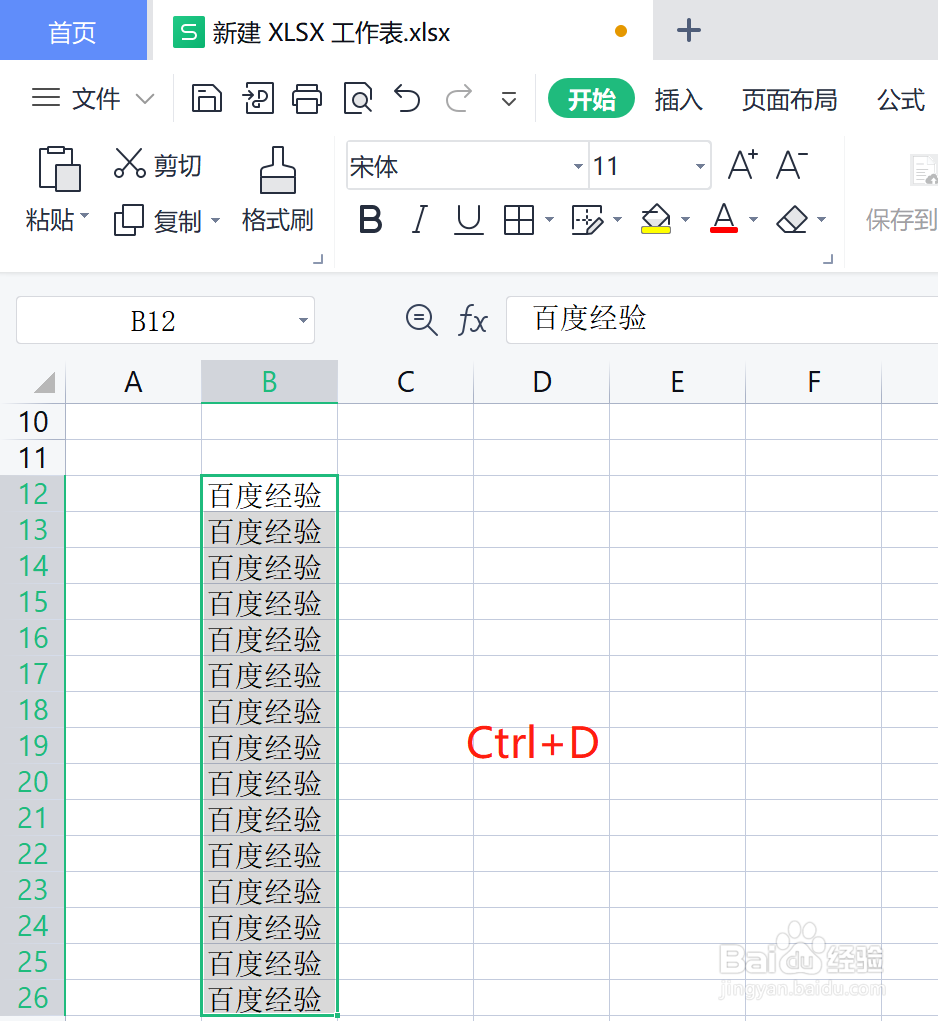938x1021 pixels.
Task: Increase font size with A+ icon
Action: click(x=743, y=165)
